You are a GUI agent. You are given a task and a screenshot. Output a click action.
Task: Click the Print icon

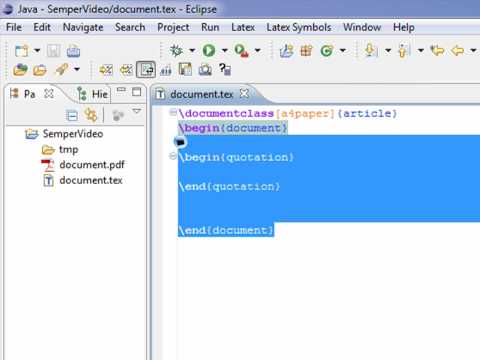73,51
